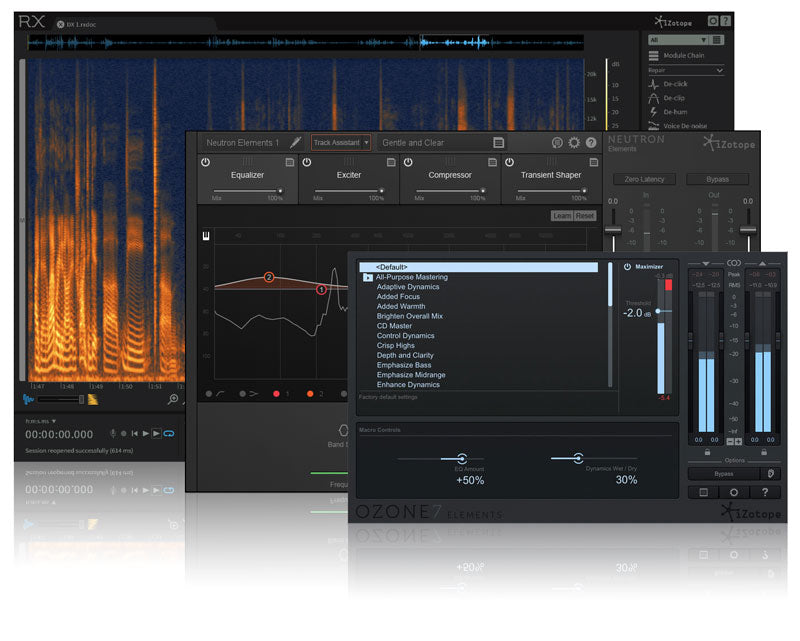
Task: Click Ozone Bypass button
Action: tap(724, 474)
